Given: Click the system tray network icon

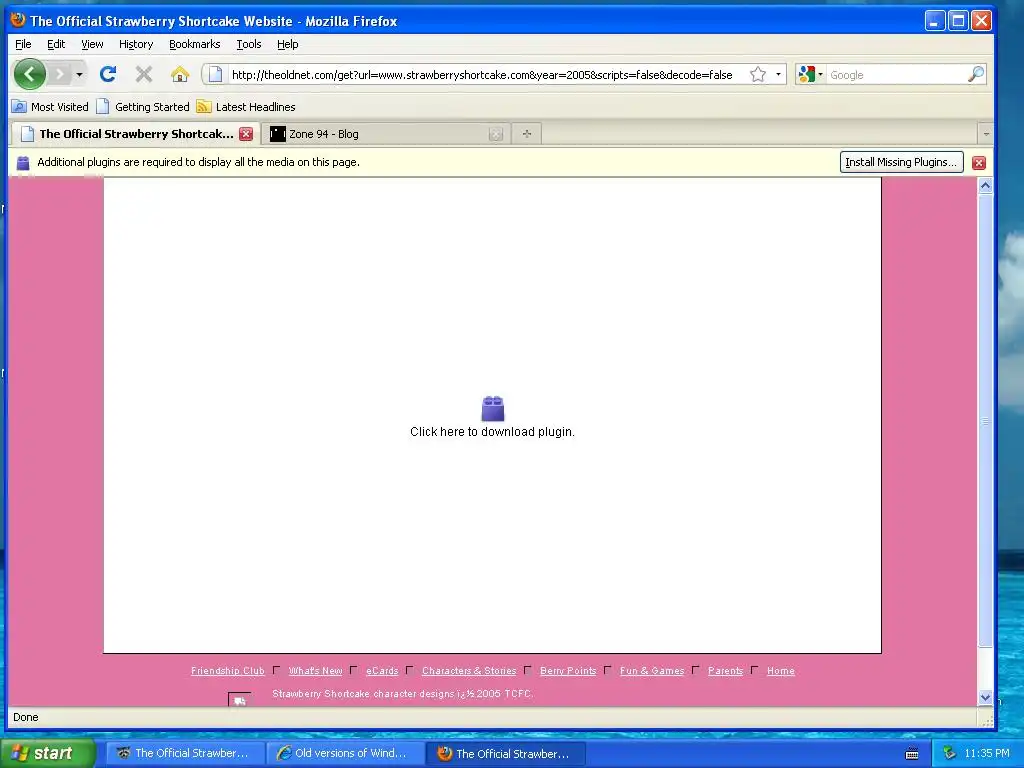Looking at the screenshot, I should (950, 753).
